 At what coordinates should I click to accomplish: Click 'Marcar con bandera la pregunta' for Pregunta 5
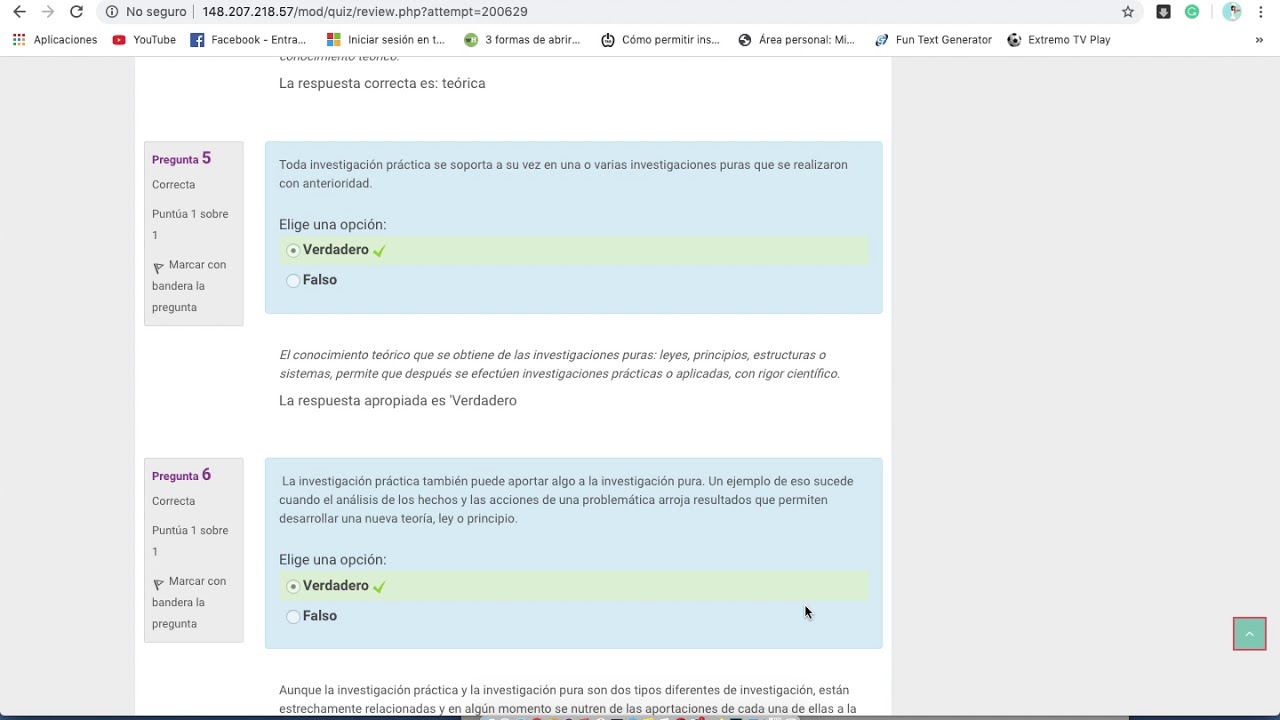click(189, 286)
